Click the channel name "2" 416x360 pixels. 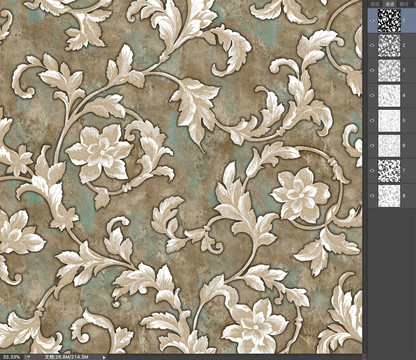point(404,45)
